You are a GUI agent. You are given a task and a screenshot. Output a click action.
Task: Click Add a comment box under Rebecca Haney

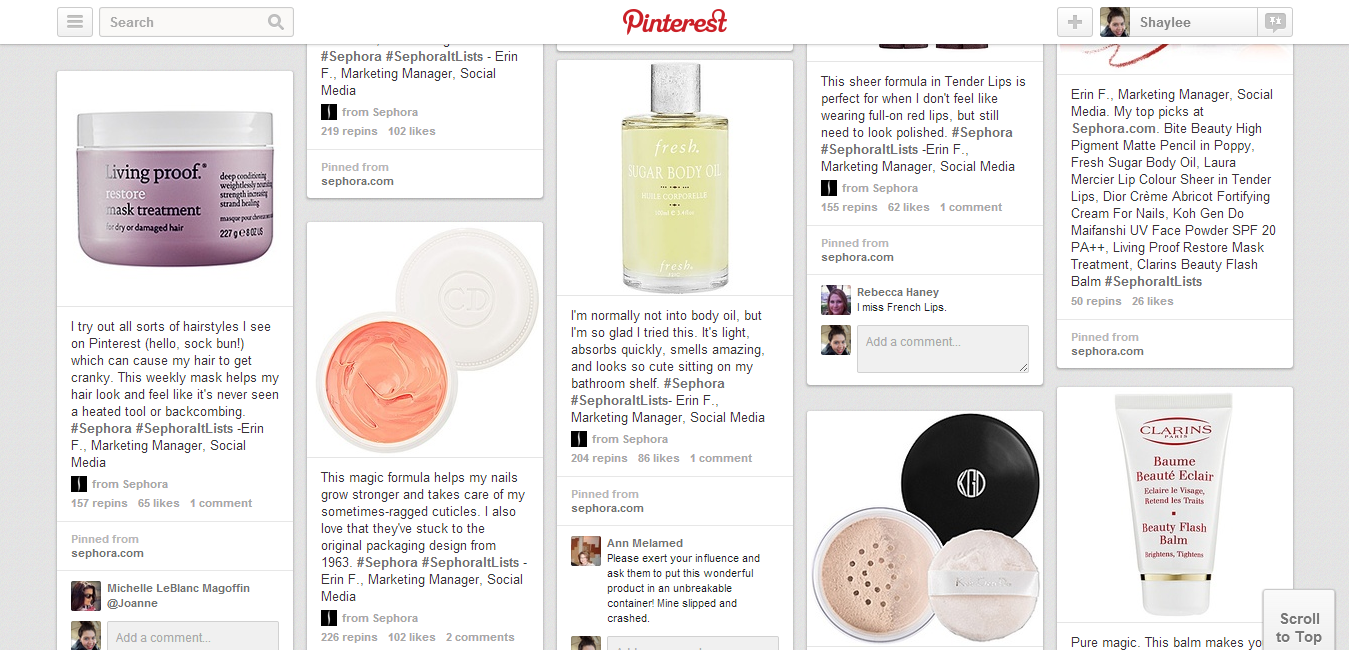(943, 349)
